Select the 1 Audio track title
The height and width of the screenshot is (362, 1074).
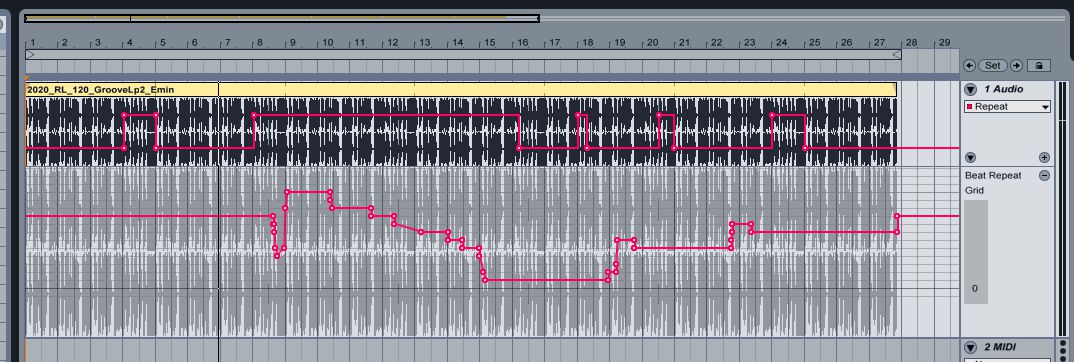tap(1003, 90)
